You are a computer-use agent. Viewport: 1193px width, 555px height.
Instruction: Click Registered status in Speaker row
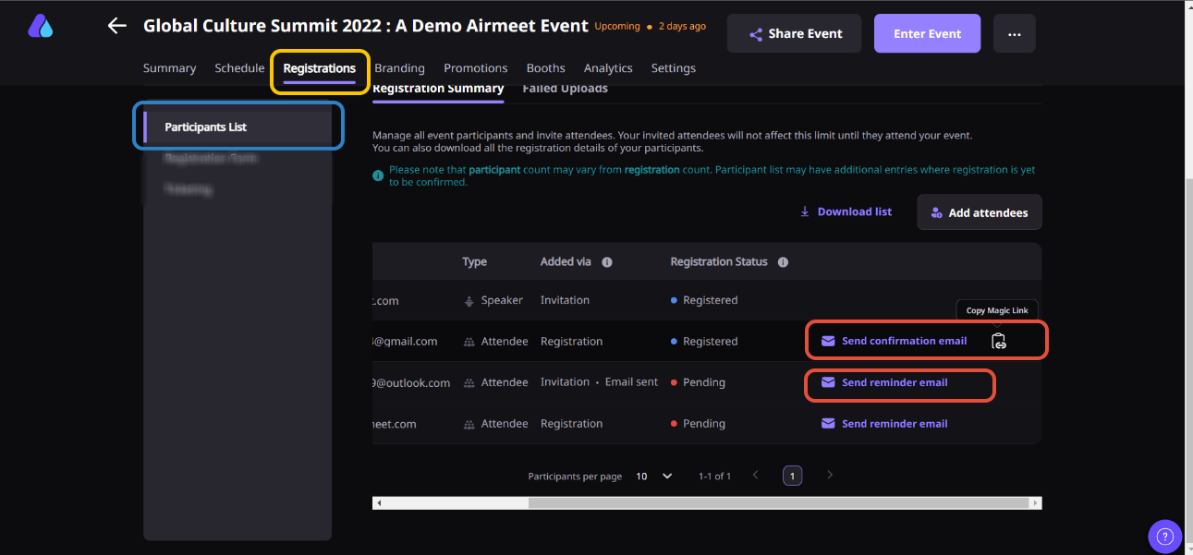pyautogui.click(x=705, y=300)
